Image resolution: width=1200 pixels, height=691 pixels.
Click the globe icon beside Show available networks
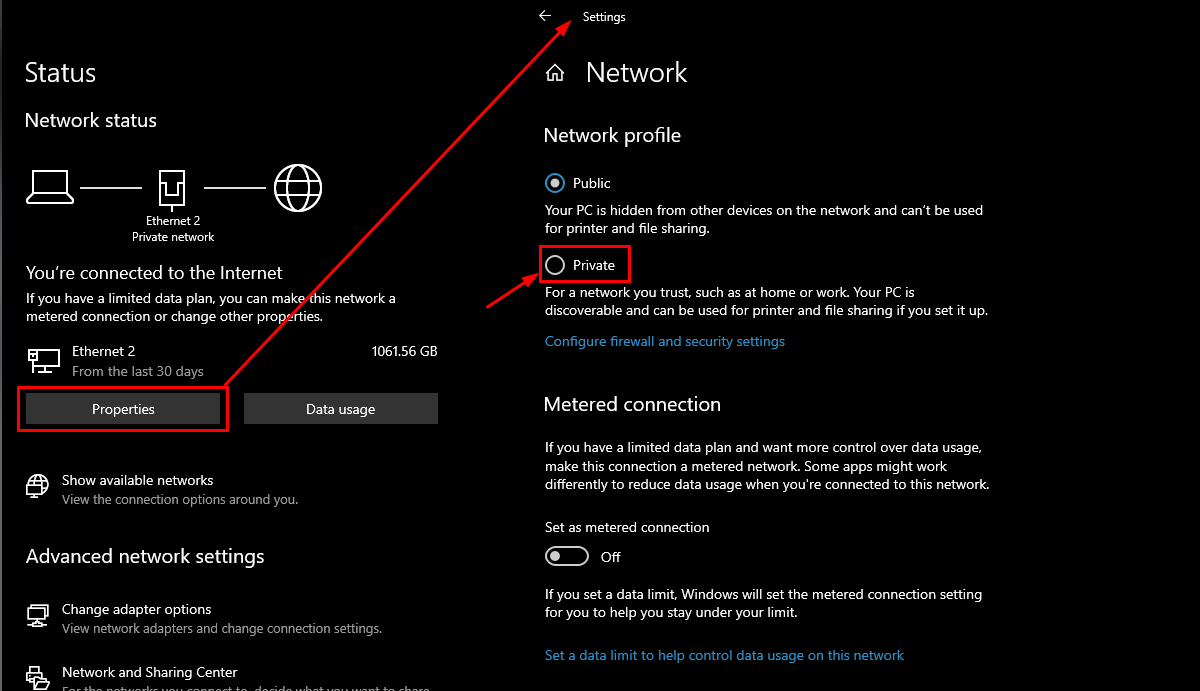pos(38,487)
